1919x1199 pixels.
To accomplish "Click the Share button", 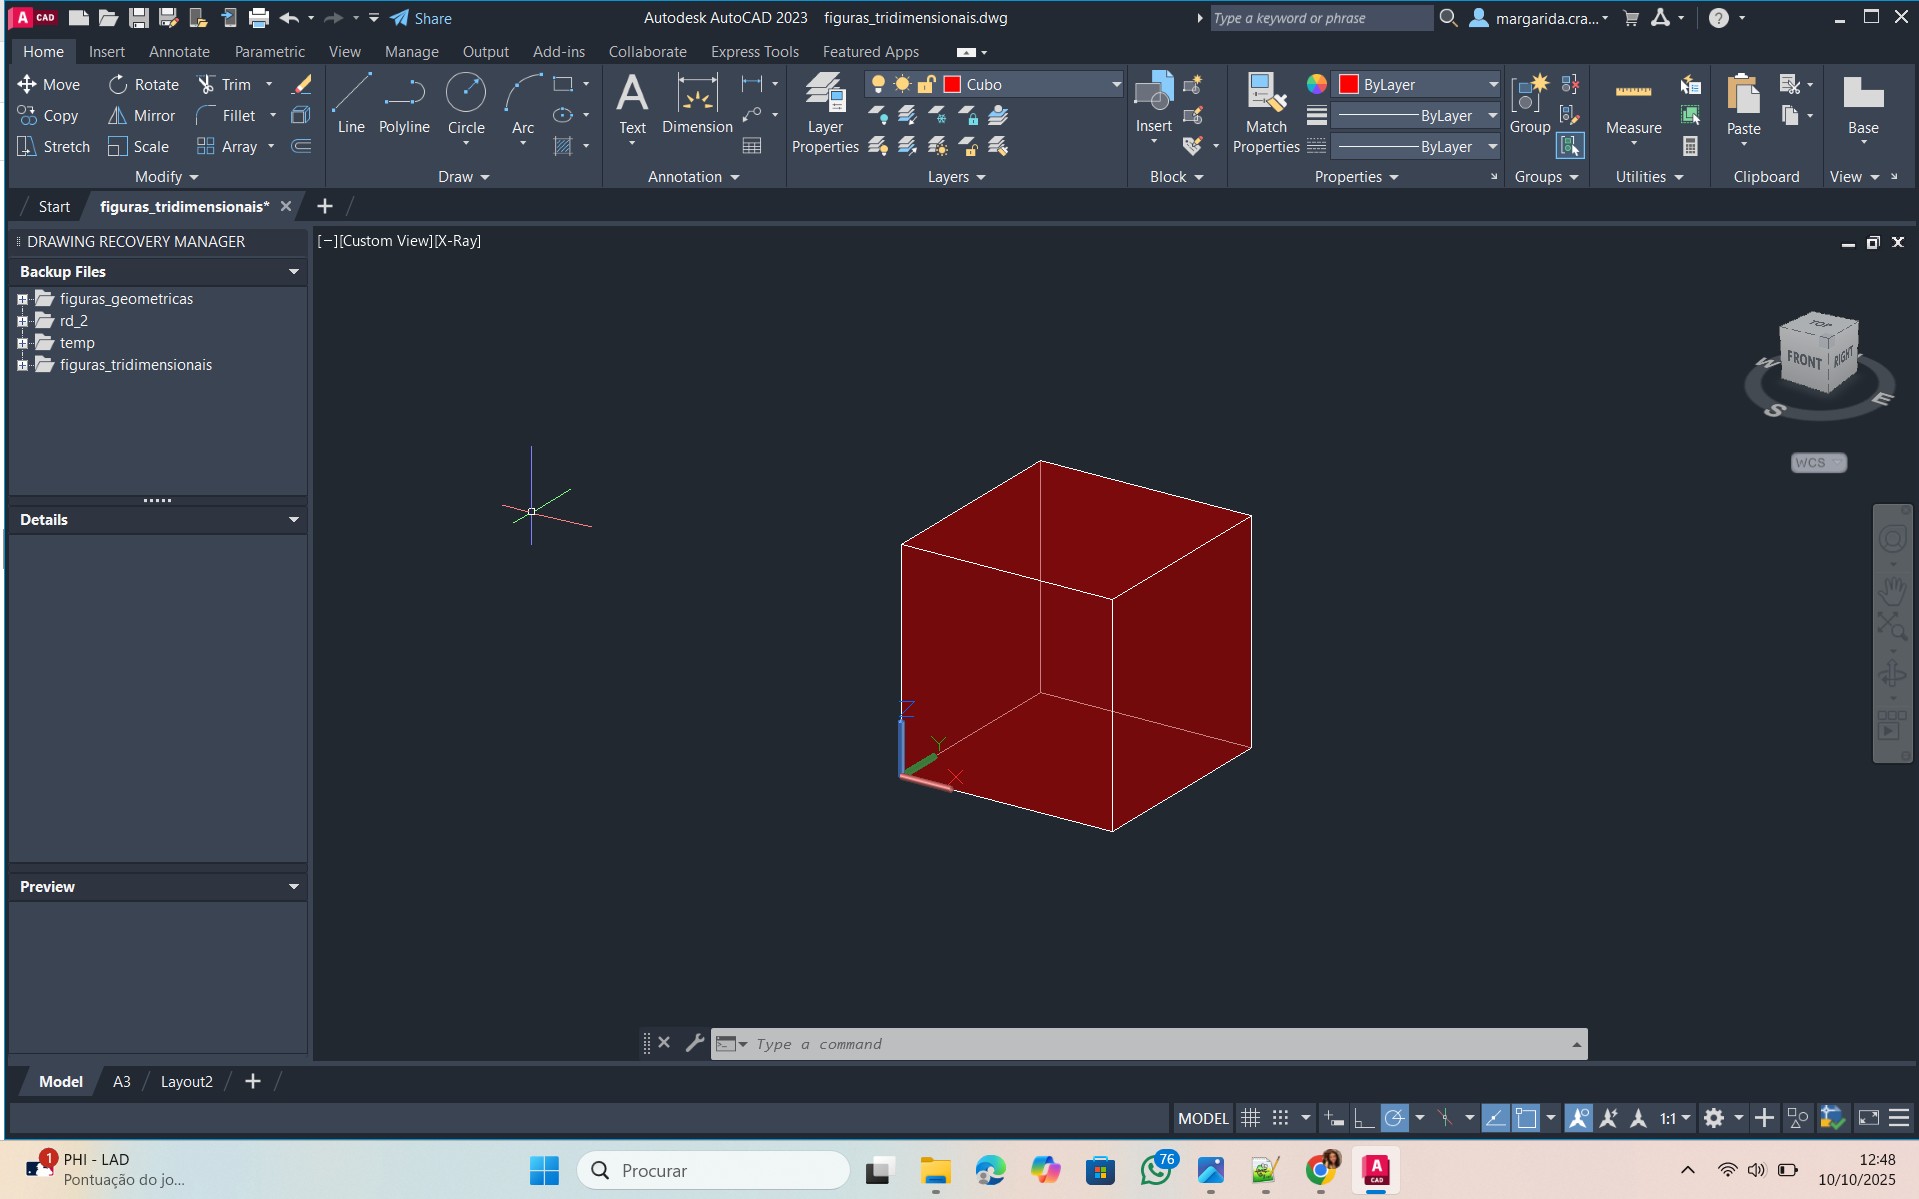I will point(421,18).
